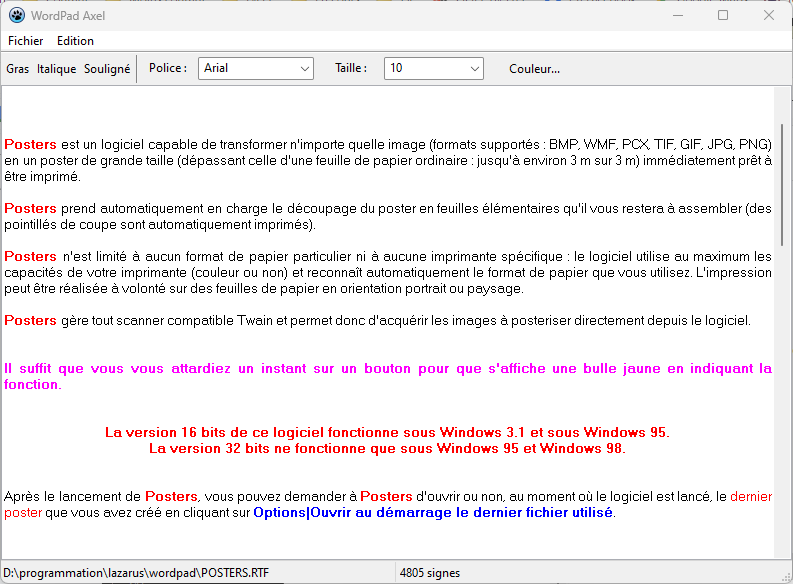
Task: Click the line 'La version 16 bits de ce logiciel'
Action: 387,433
